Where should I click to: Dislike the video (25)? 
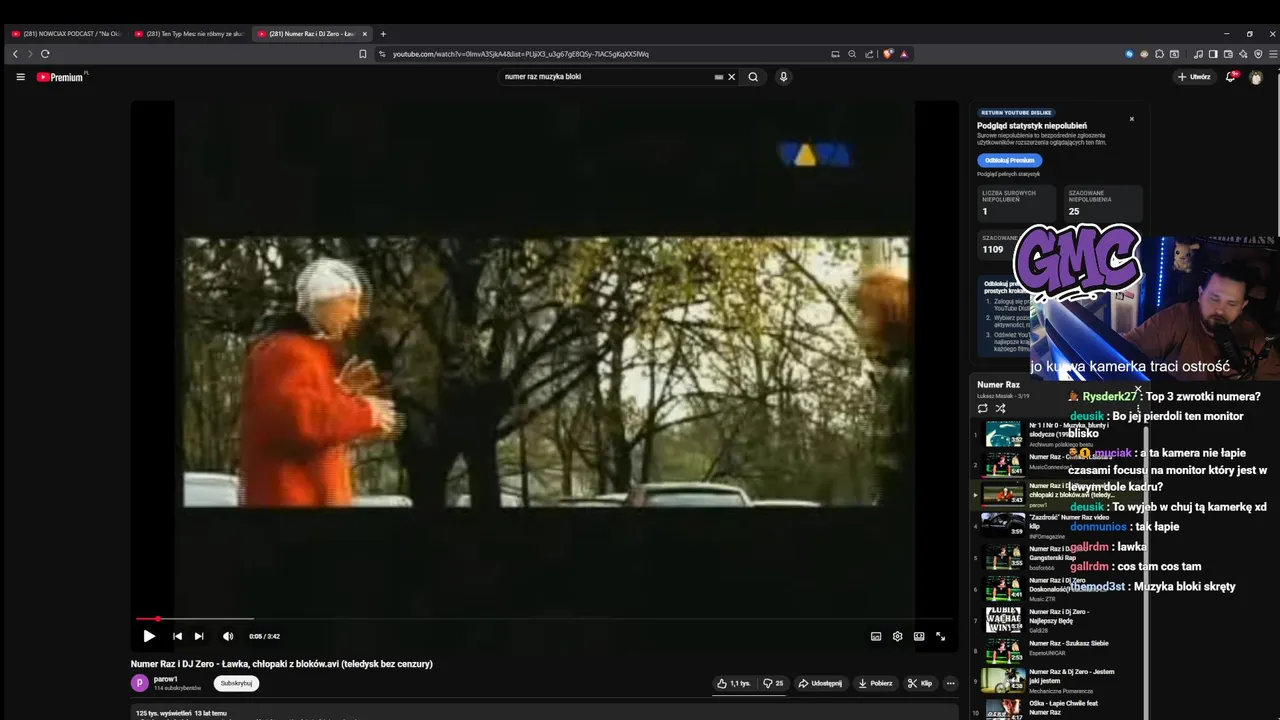[x=773, y=683]
